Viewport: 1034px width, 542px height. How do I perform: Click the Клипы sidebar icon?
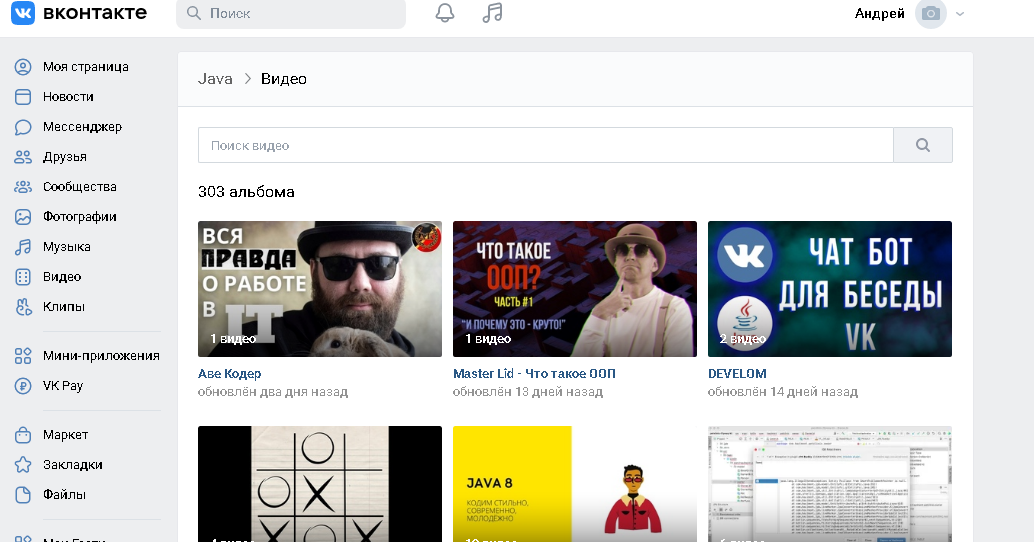point(23,307)
